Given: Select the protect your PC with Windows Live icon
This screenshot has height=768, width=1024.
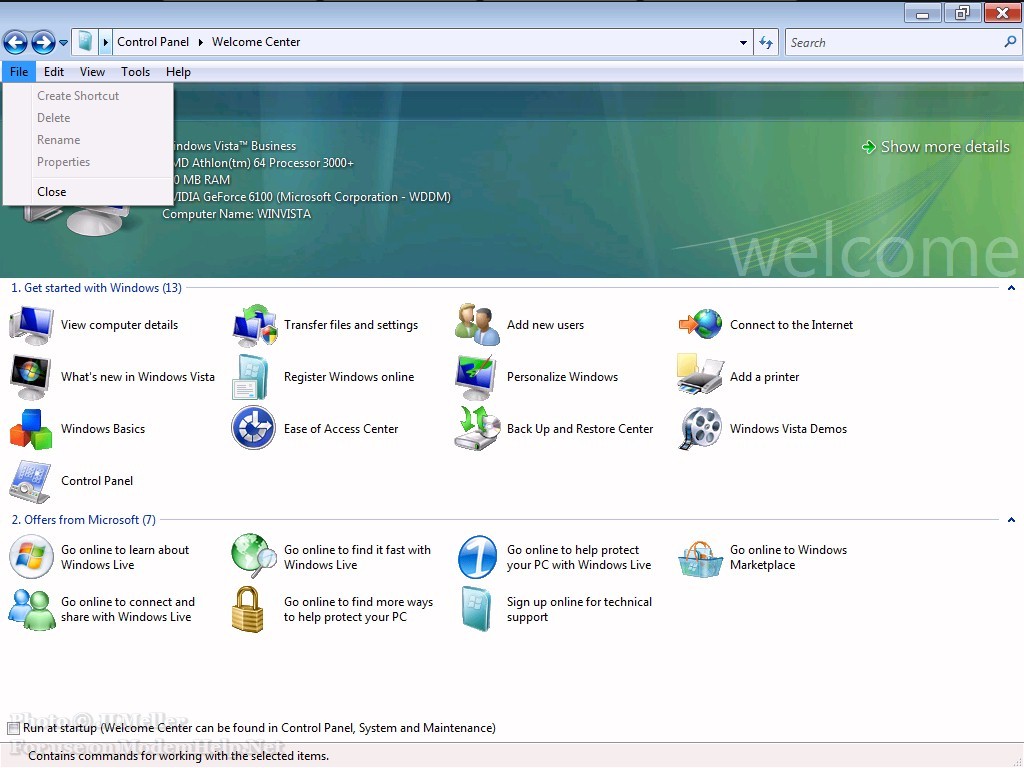Looking at the screenshot, I should point(477,557).
